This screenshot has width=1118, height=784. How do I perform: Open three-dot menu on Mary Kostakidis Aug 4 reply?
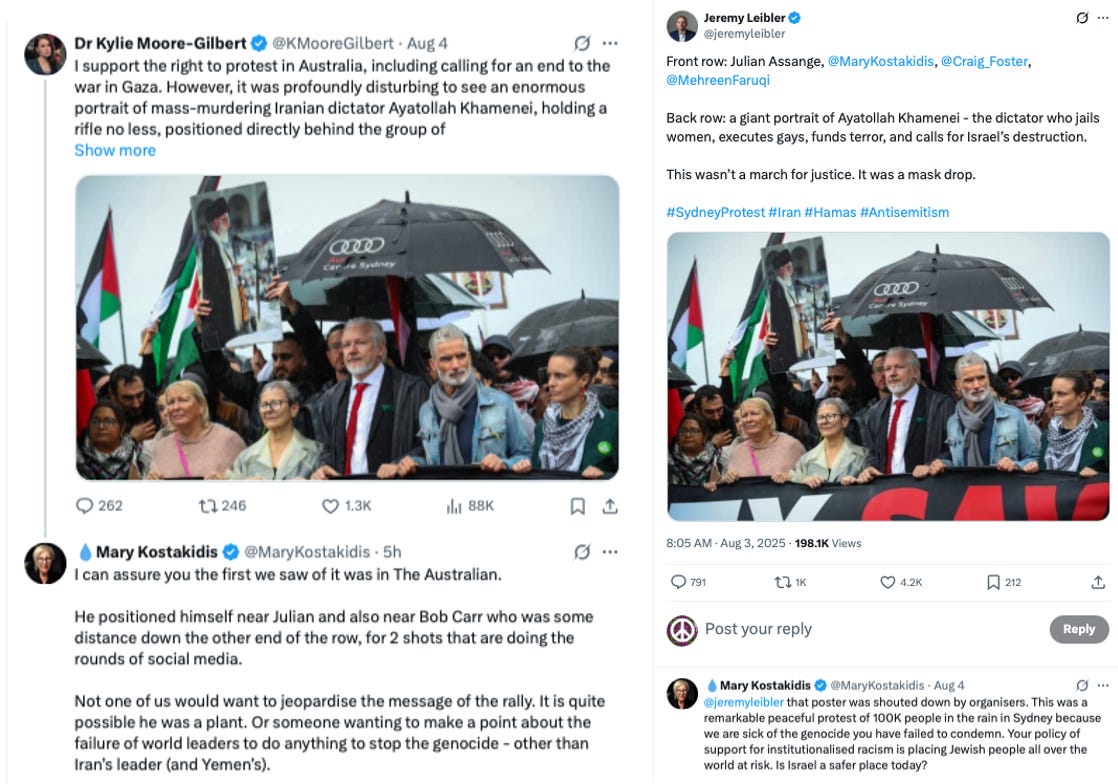tap(1103, 685)
